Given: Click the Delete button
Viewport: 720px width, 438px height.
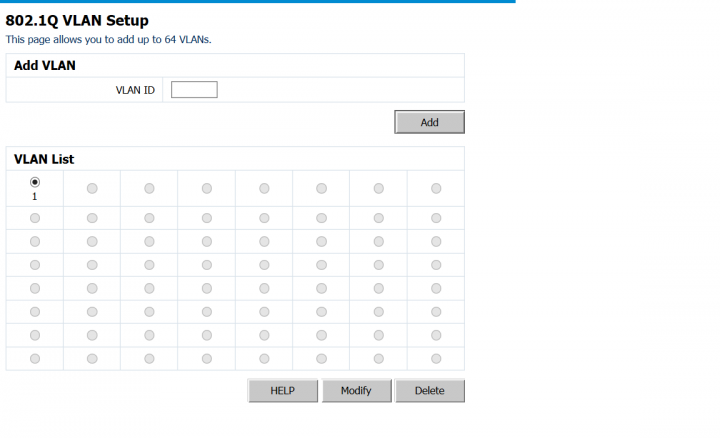Looking at the screenshot, I should click(x=430, y=391).
